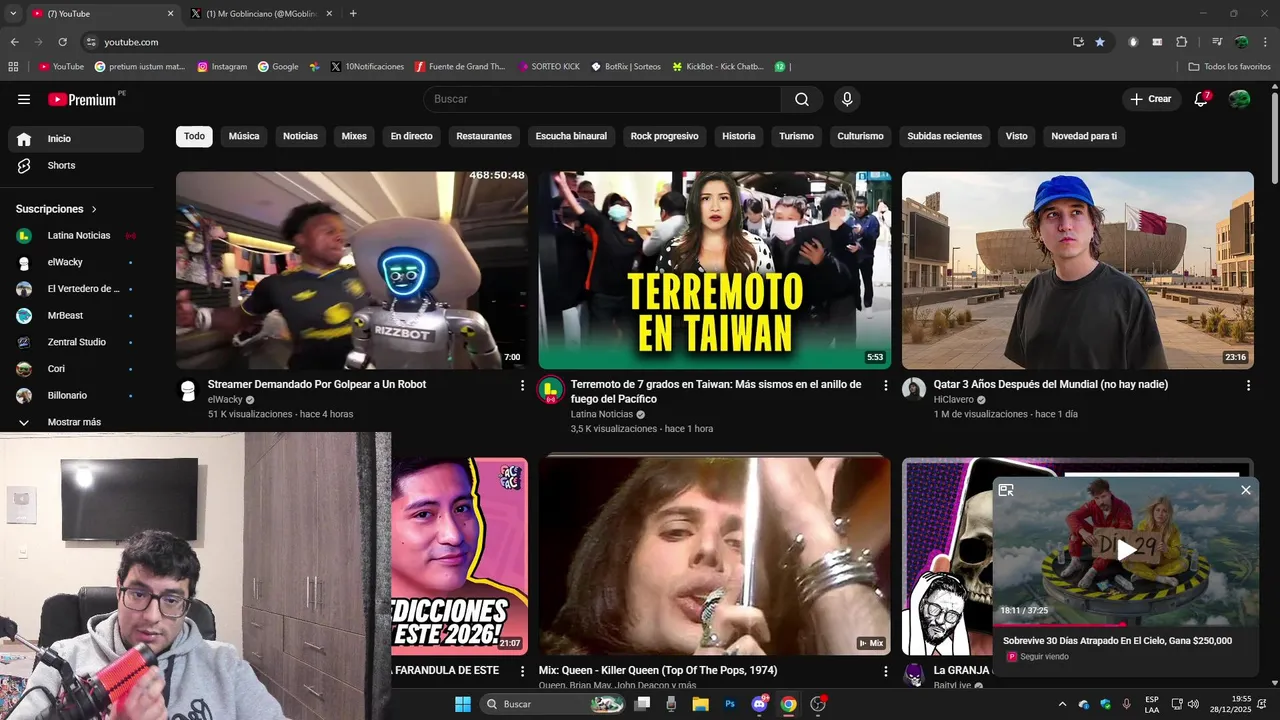Open Qatar stadium video thumbnail

[1078, 270]
